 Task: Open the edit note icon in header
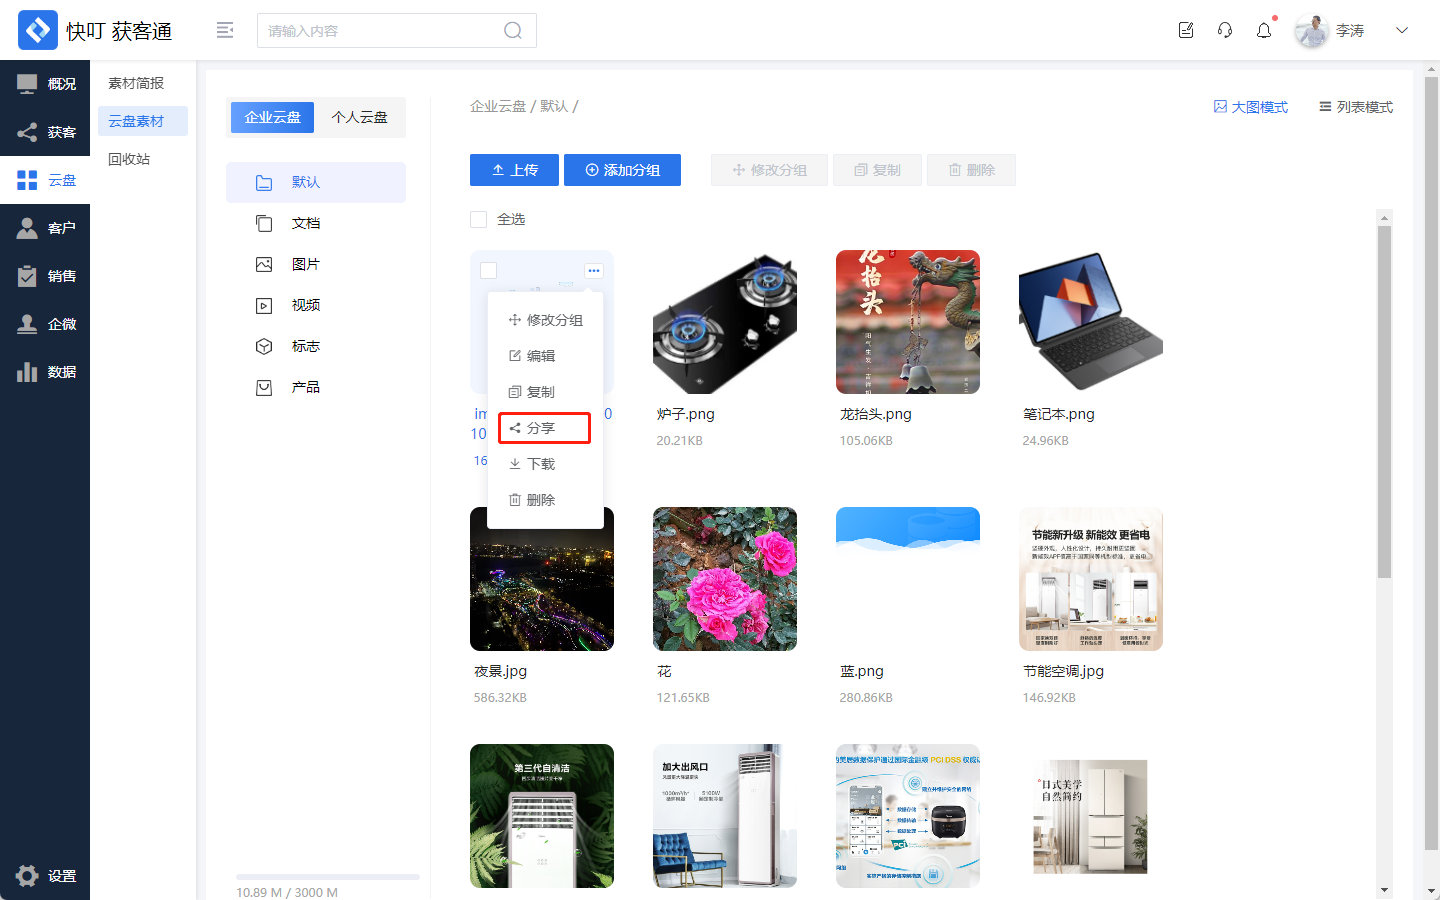(x=1186, y=30)
